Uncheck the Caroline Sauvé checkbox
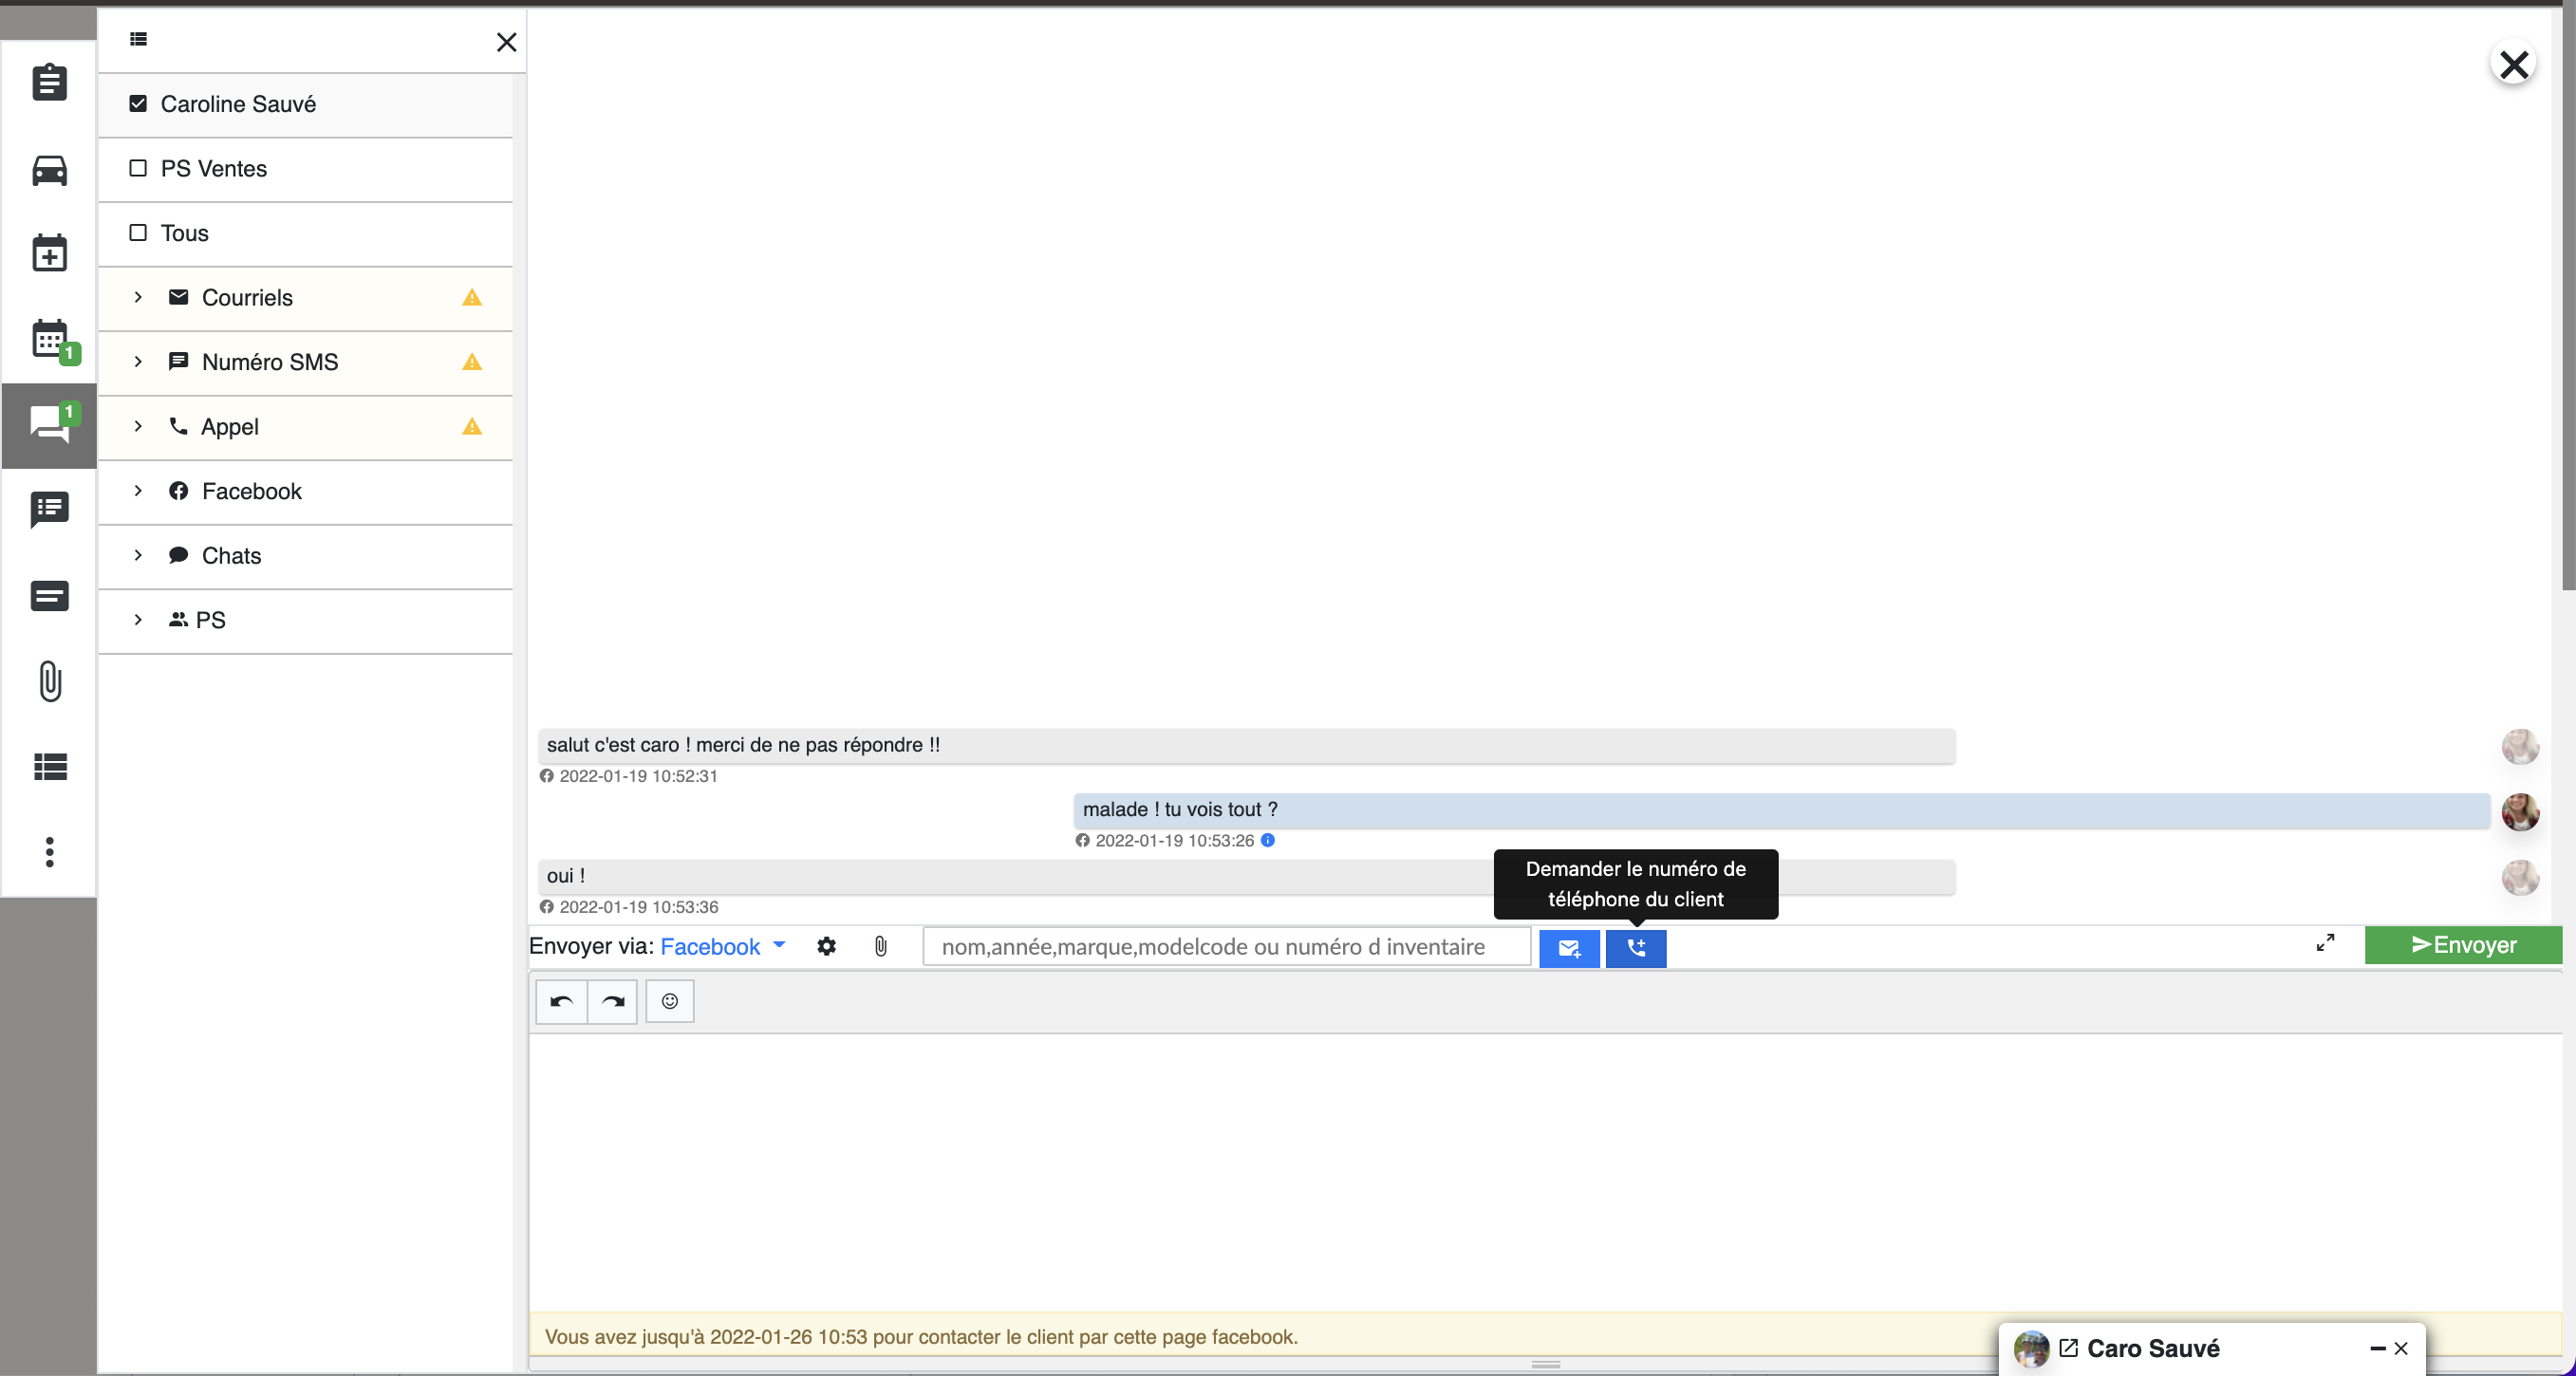This screenshot has width=2576, height=1376. 138,104
